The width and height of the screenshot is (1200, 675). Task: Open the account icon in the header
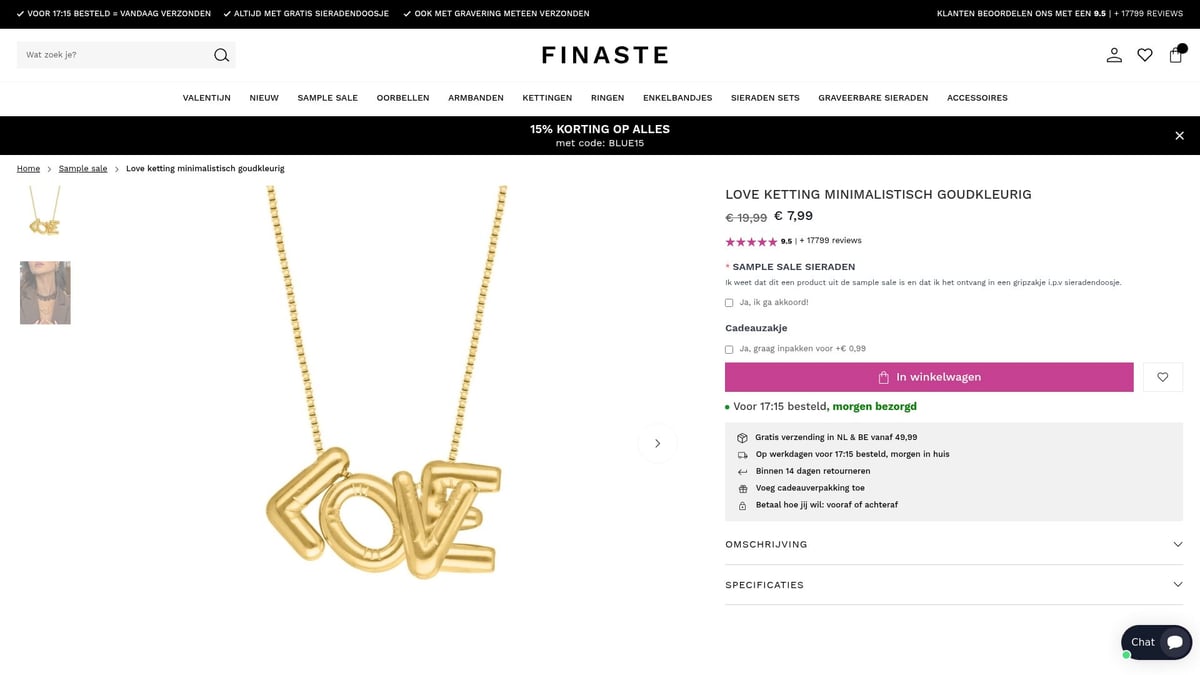pos(1114,55)
